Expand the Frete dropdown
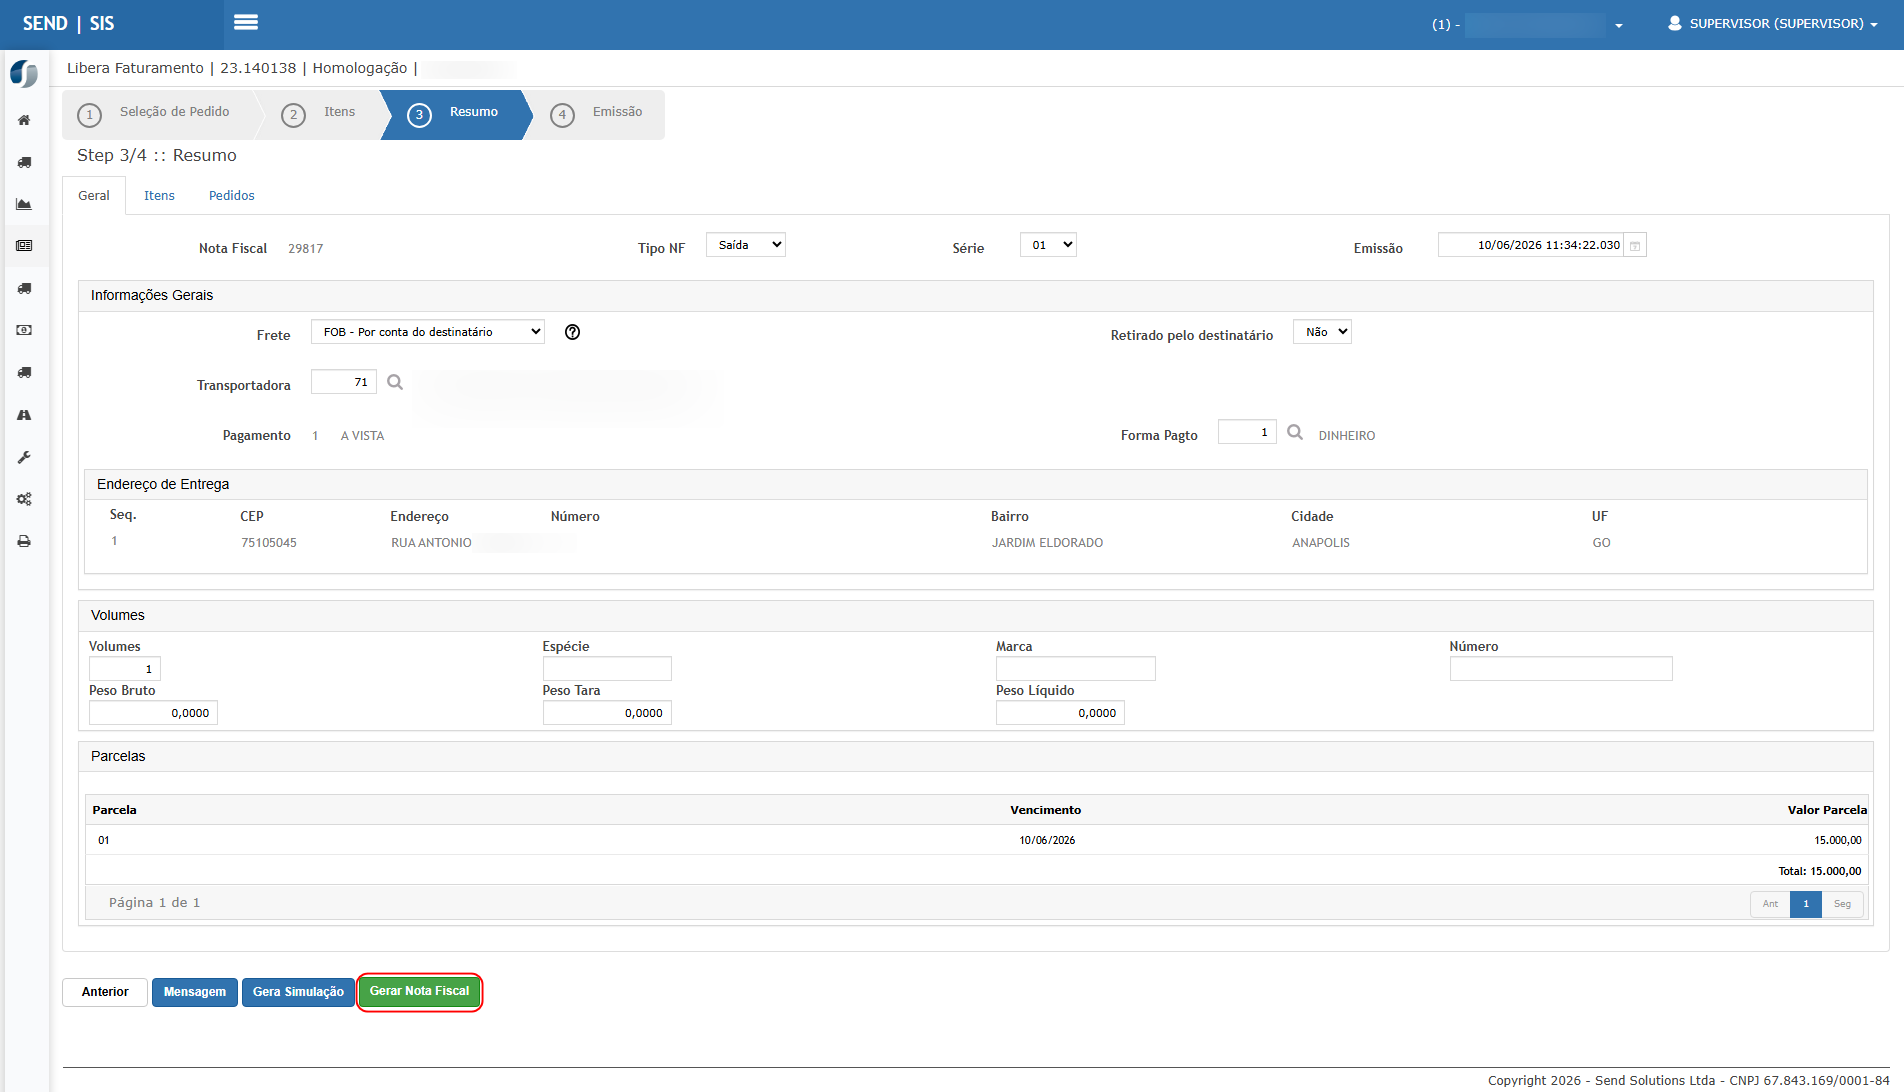Viewport: 1904px width, 1092px height. point(428,332)
